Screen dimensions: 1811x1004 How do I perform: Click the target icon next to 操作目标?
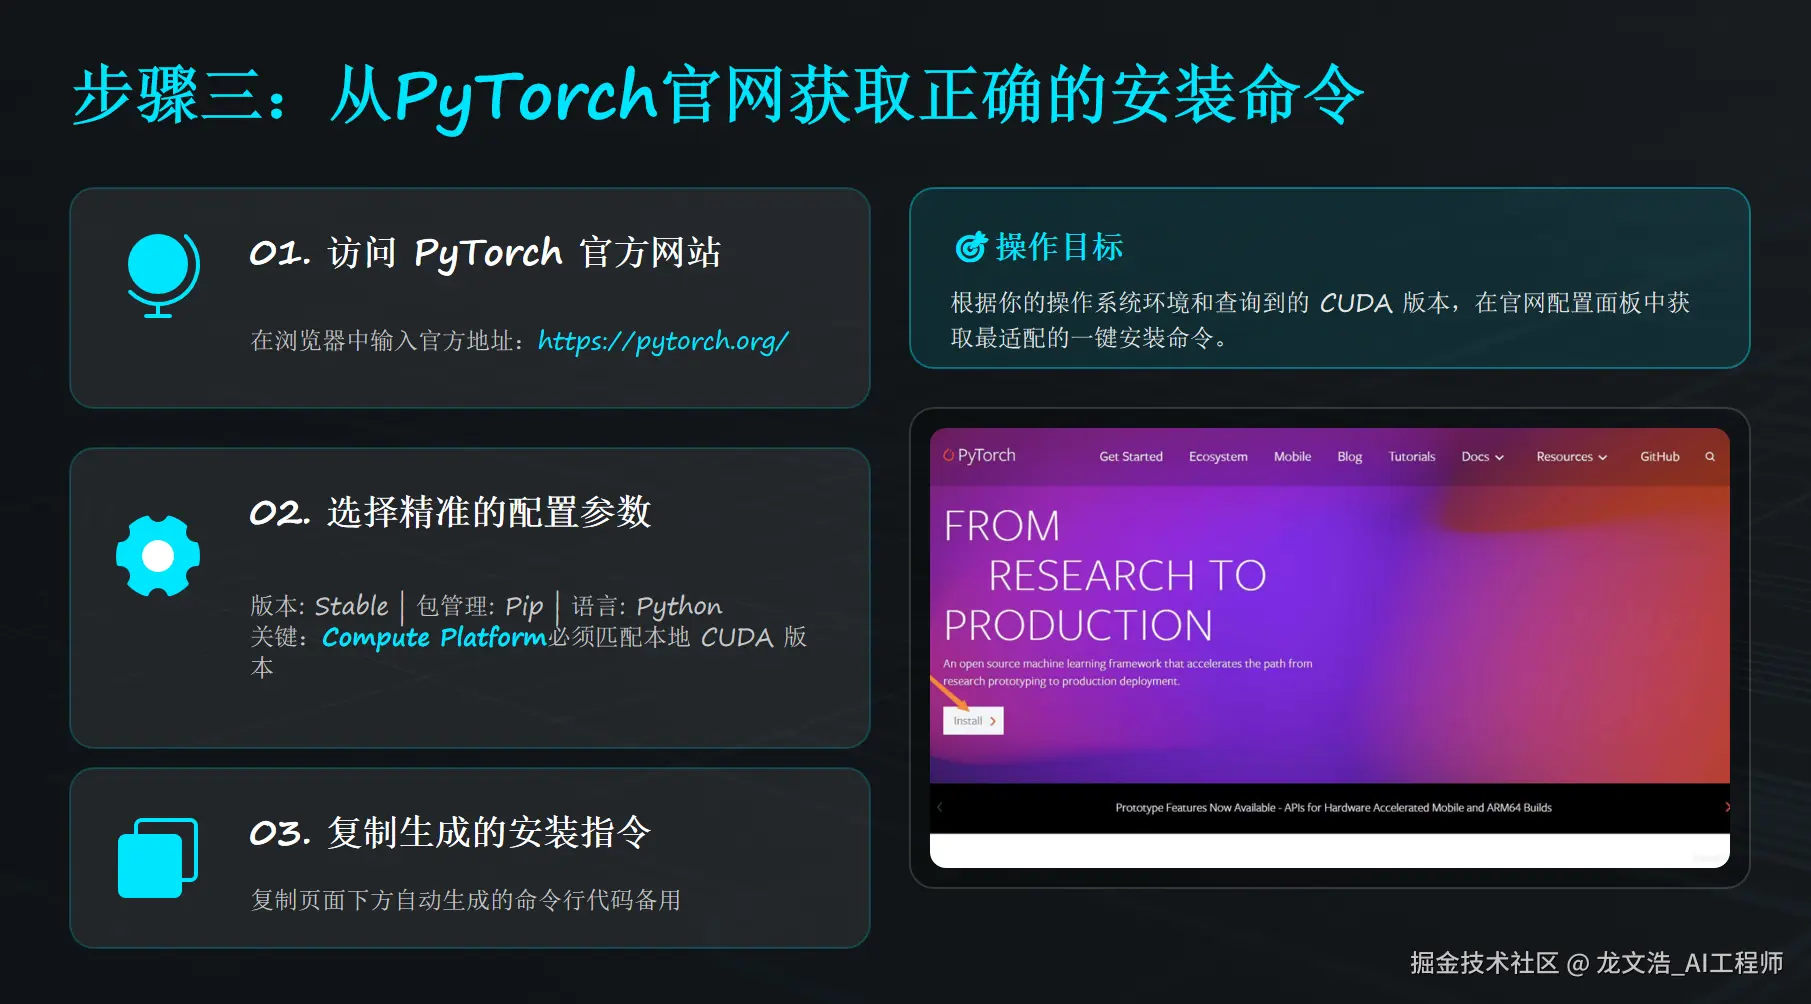[x=971, y=246]
